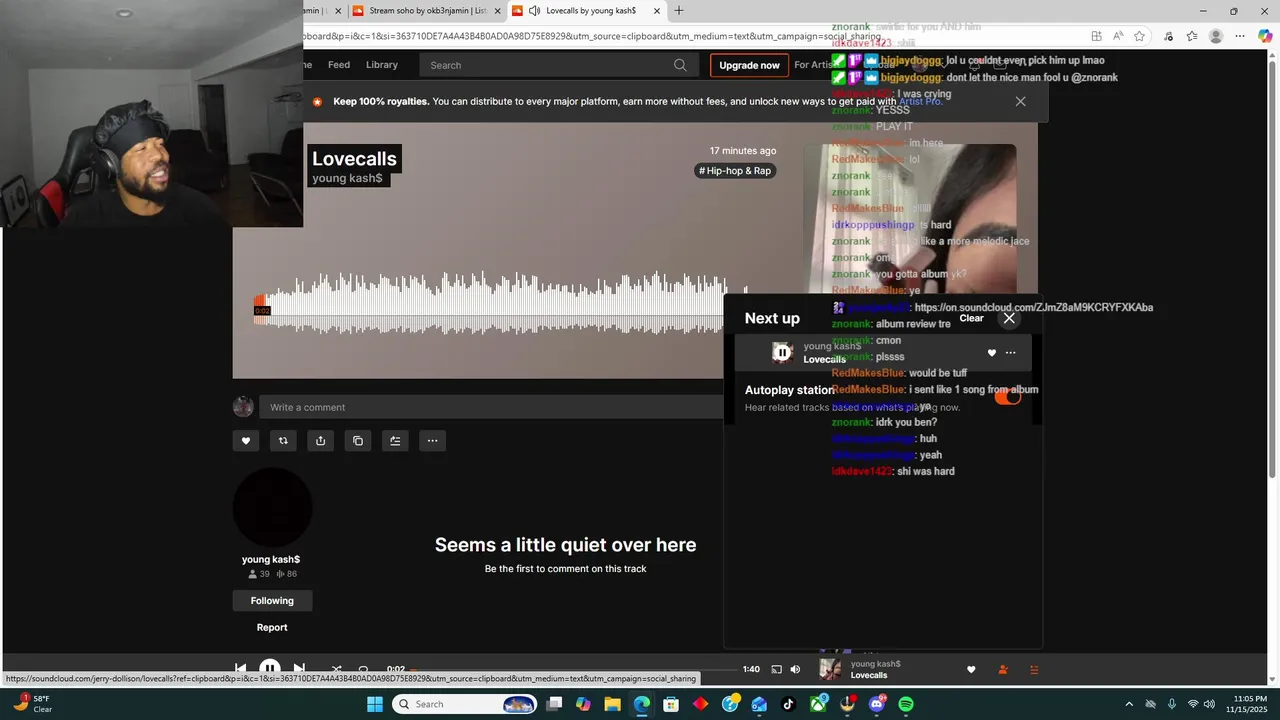
Task: Report the track via the Report button
Action: point(272,628)
